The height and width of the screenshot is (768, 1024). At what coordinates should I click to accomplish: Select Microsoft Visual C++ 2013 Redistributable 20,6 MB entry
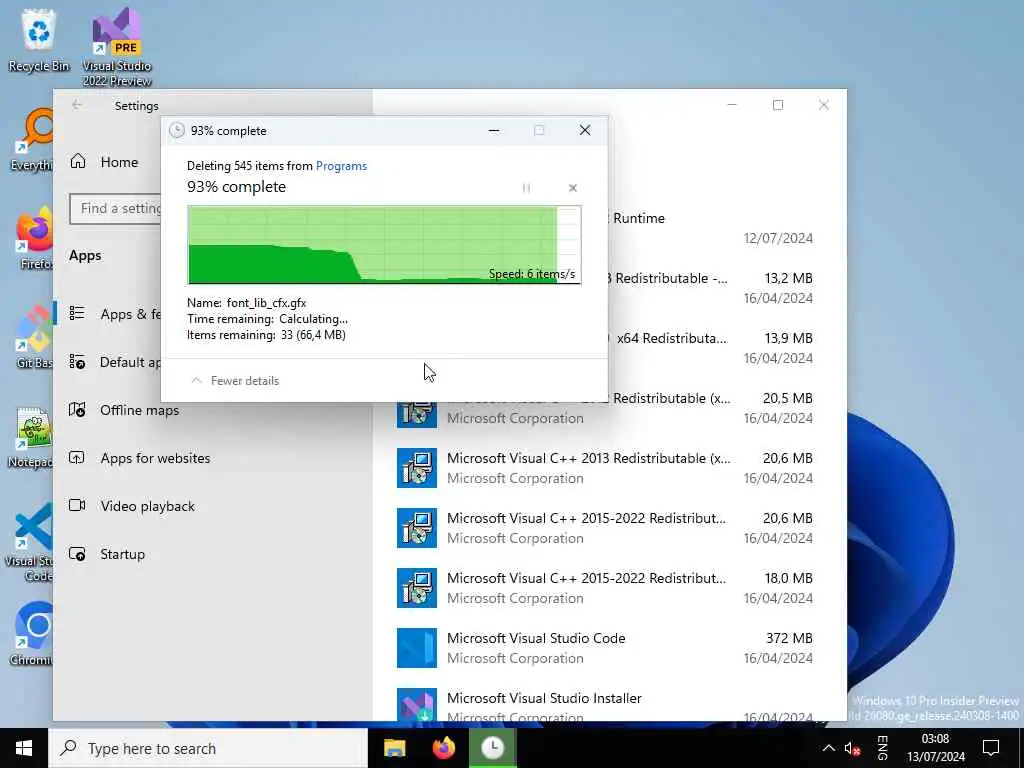click(605, 468)
